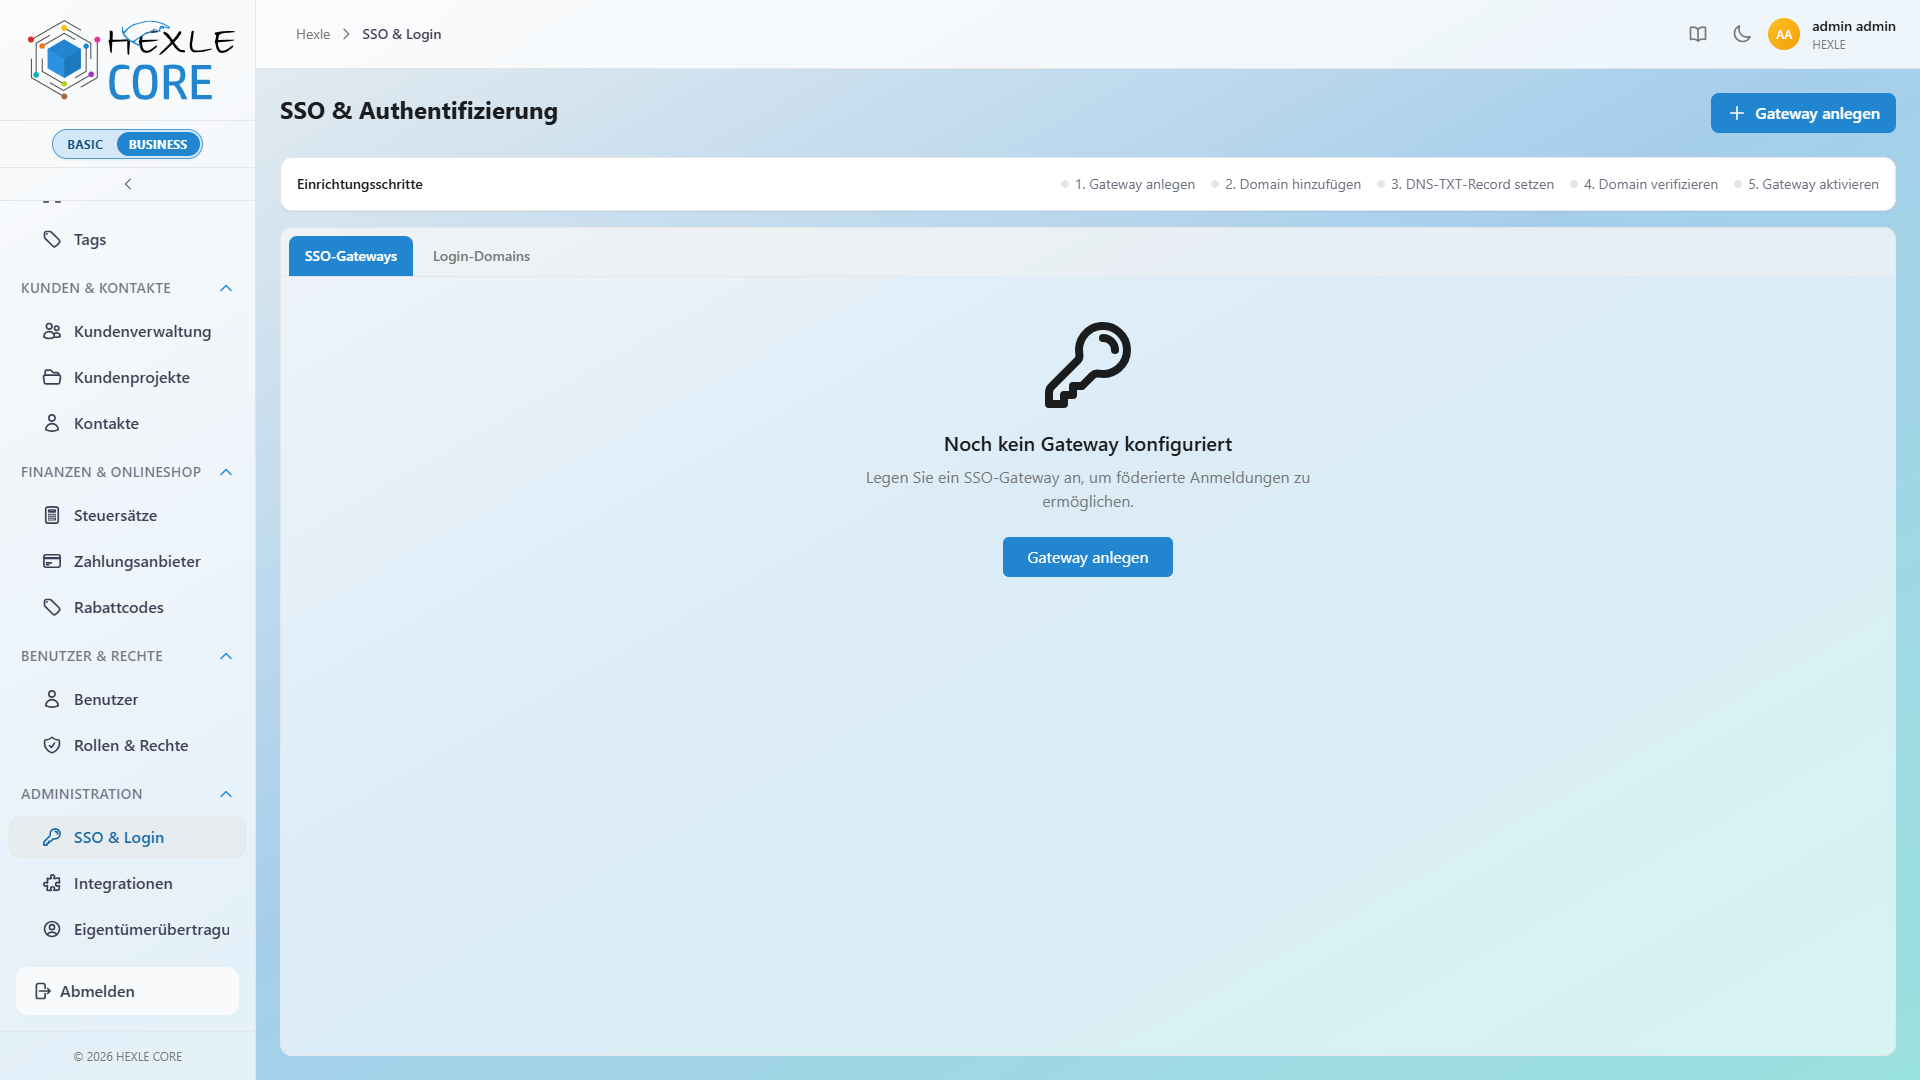Click step 3. DNS-TXT-Record setzen

tap(1465, 184)
